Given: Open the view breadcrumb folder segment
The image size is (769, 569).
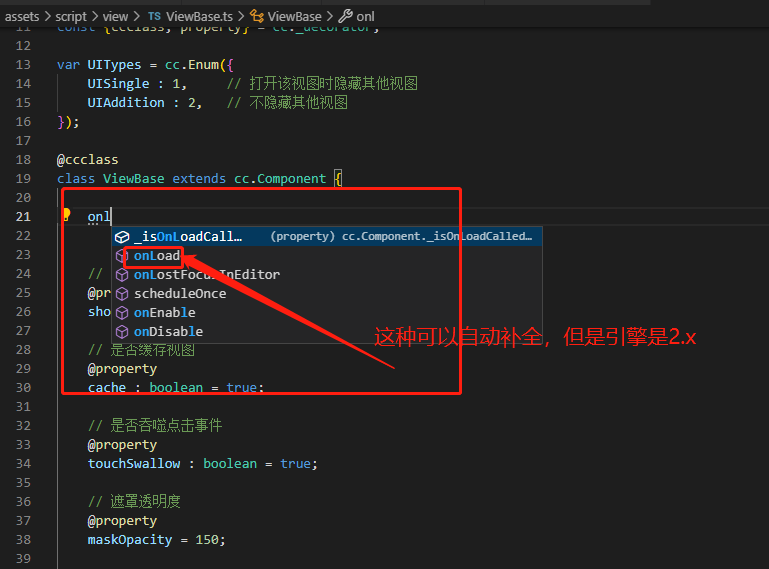Looking at the screenshot, I should tap(115, 17).
